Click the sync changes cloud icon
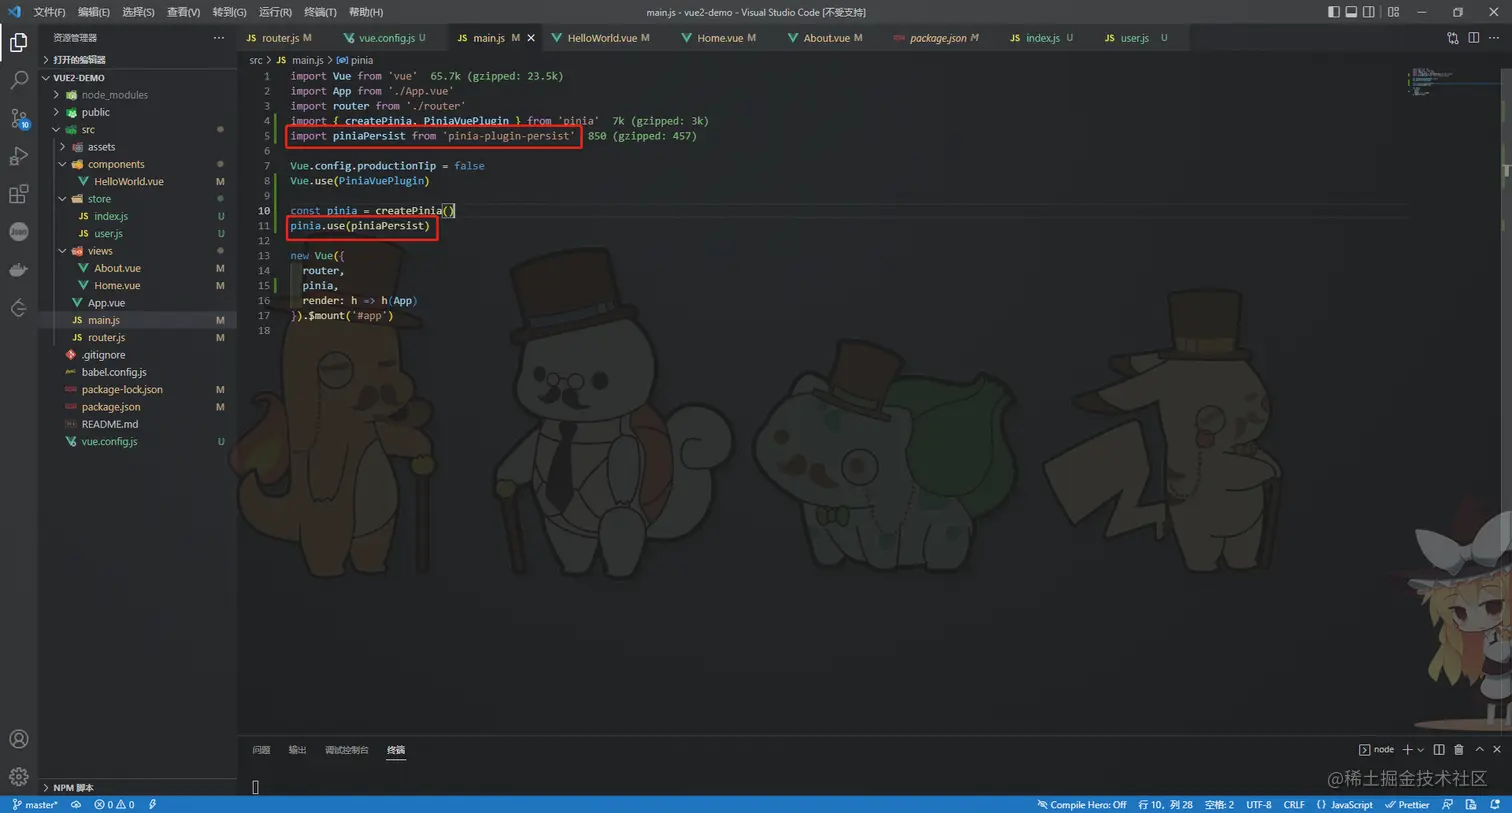1512x813 pixels. 76,804
